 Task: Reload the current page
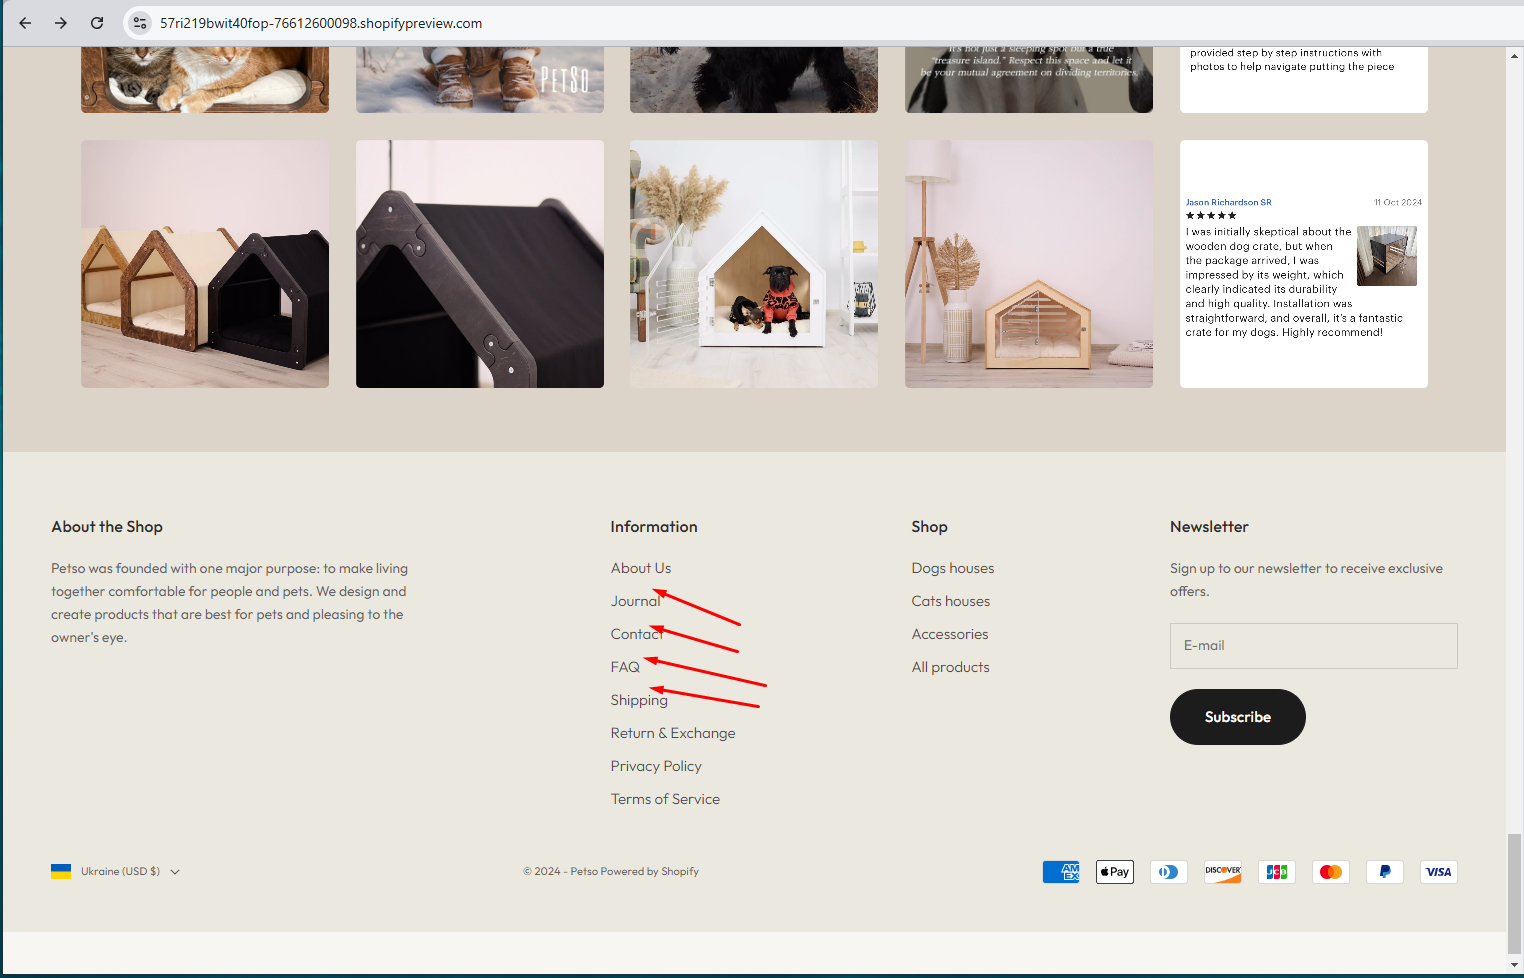[97, 23]
